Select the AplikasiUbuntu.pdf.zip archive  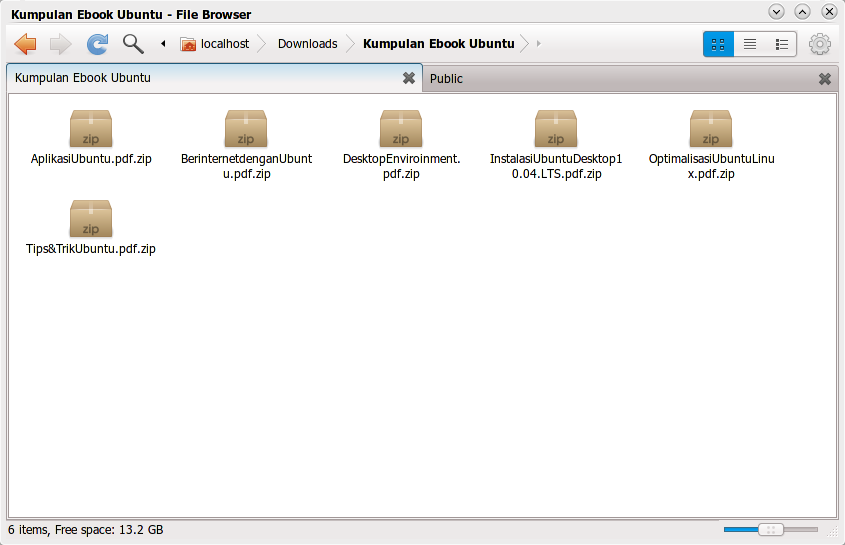[x=91, y=137]
